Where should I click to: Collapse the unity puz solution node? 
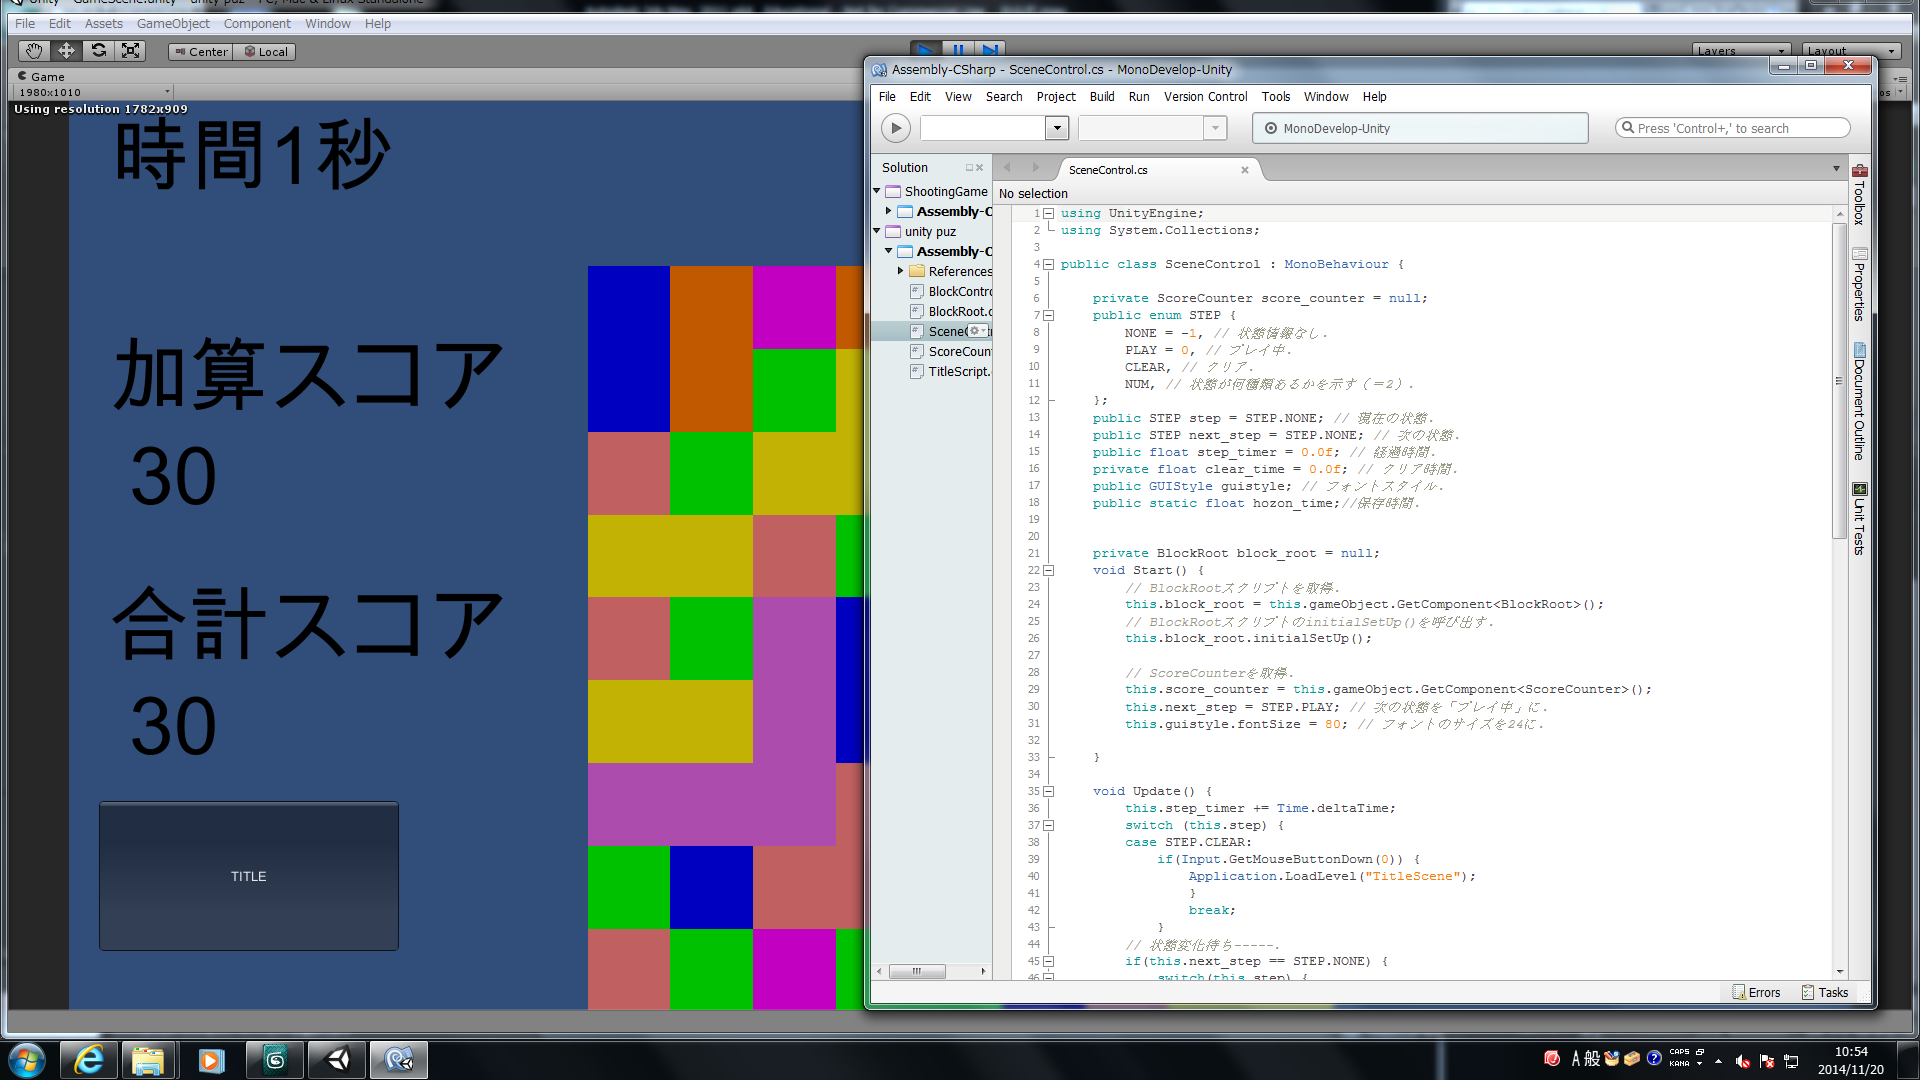877,231
